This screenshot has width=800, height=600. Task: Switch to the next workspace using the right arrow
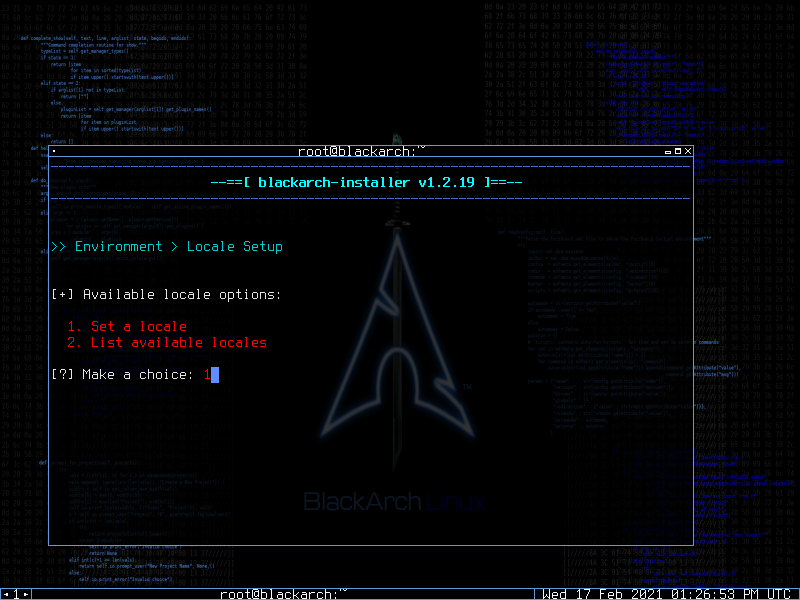point(26,594)
